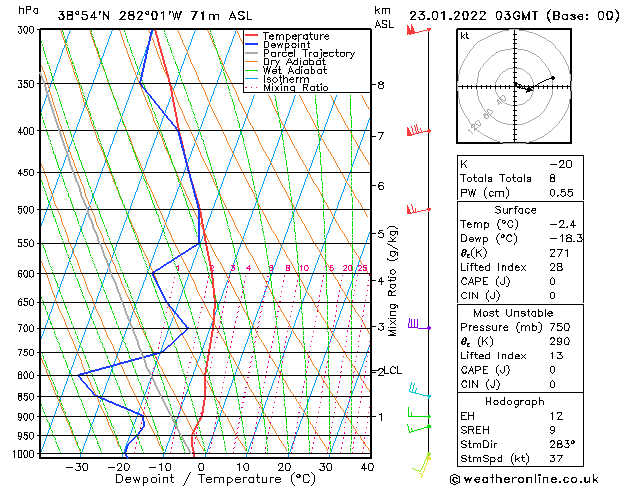
Task: Click the red wind barb at 300 hPa
Action: [x=412, y=31]
